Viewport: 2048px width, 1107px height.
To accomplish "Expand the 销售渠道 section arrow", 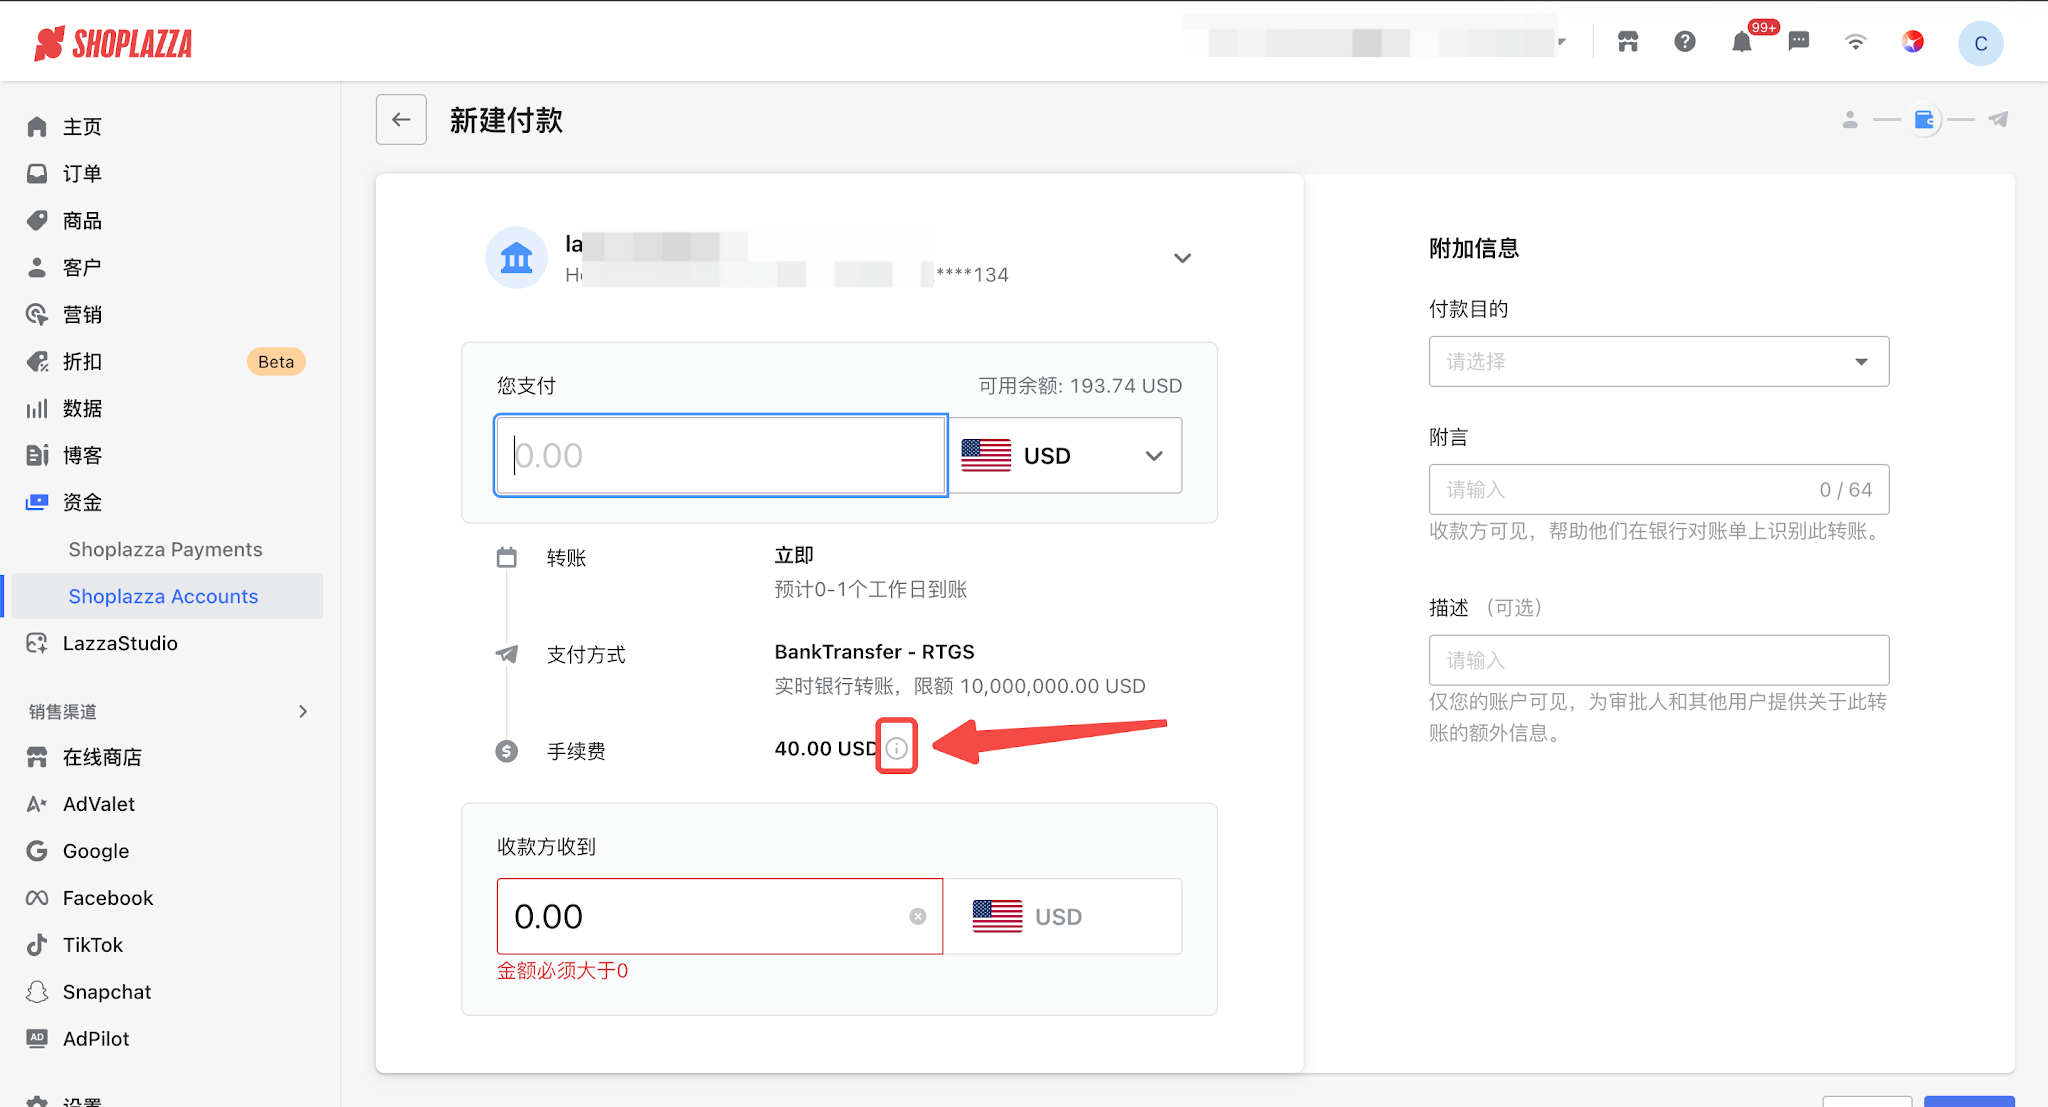I will (303, 711).
